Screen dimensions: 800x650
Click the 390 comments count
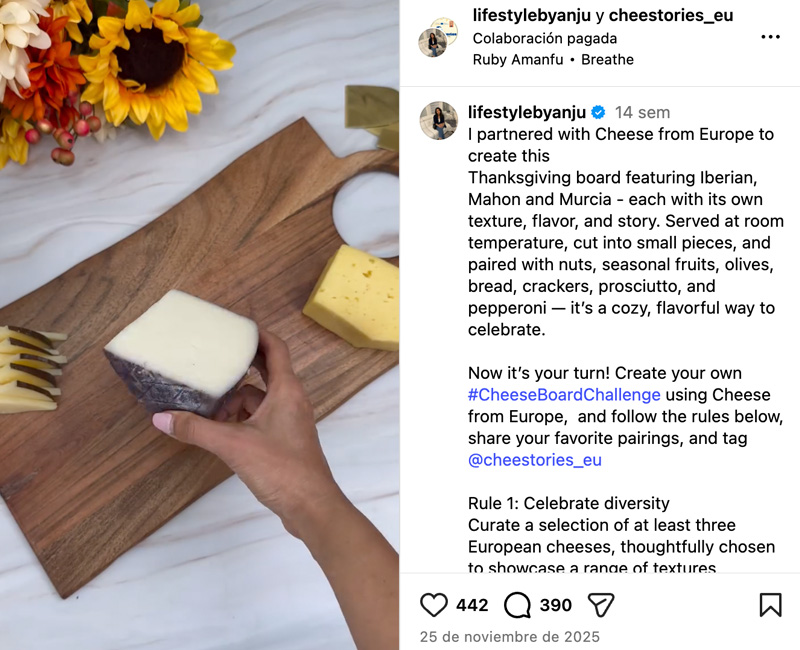tap(556, 605)
